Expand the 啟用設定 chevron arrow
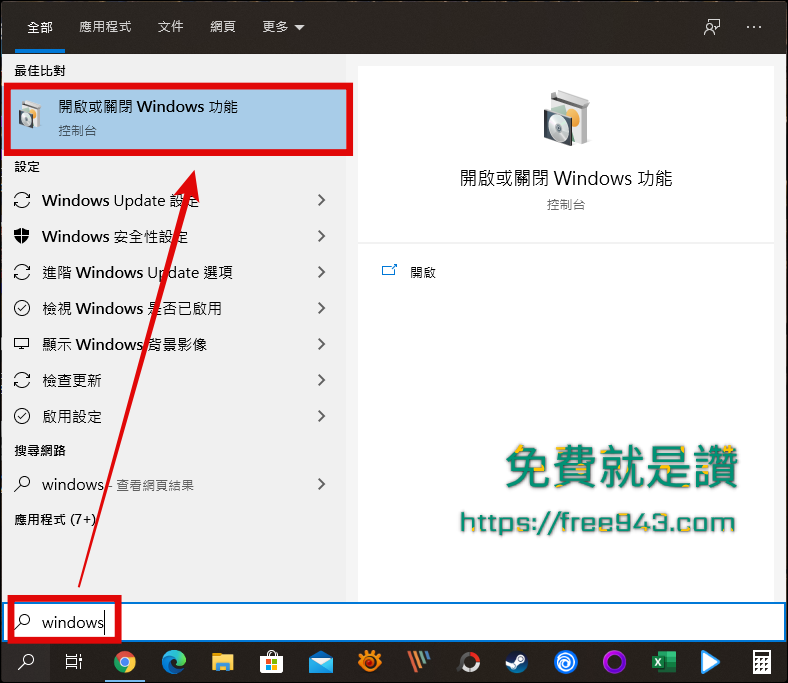Screen dimensions: 788x683 322,416
